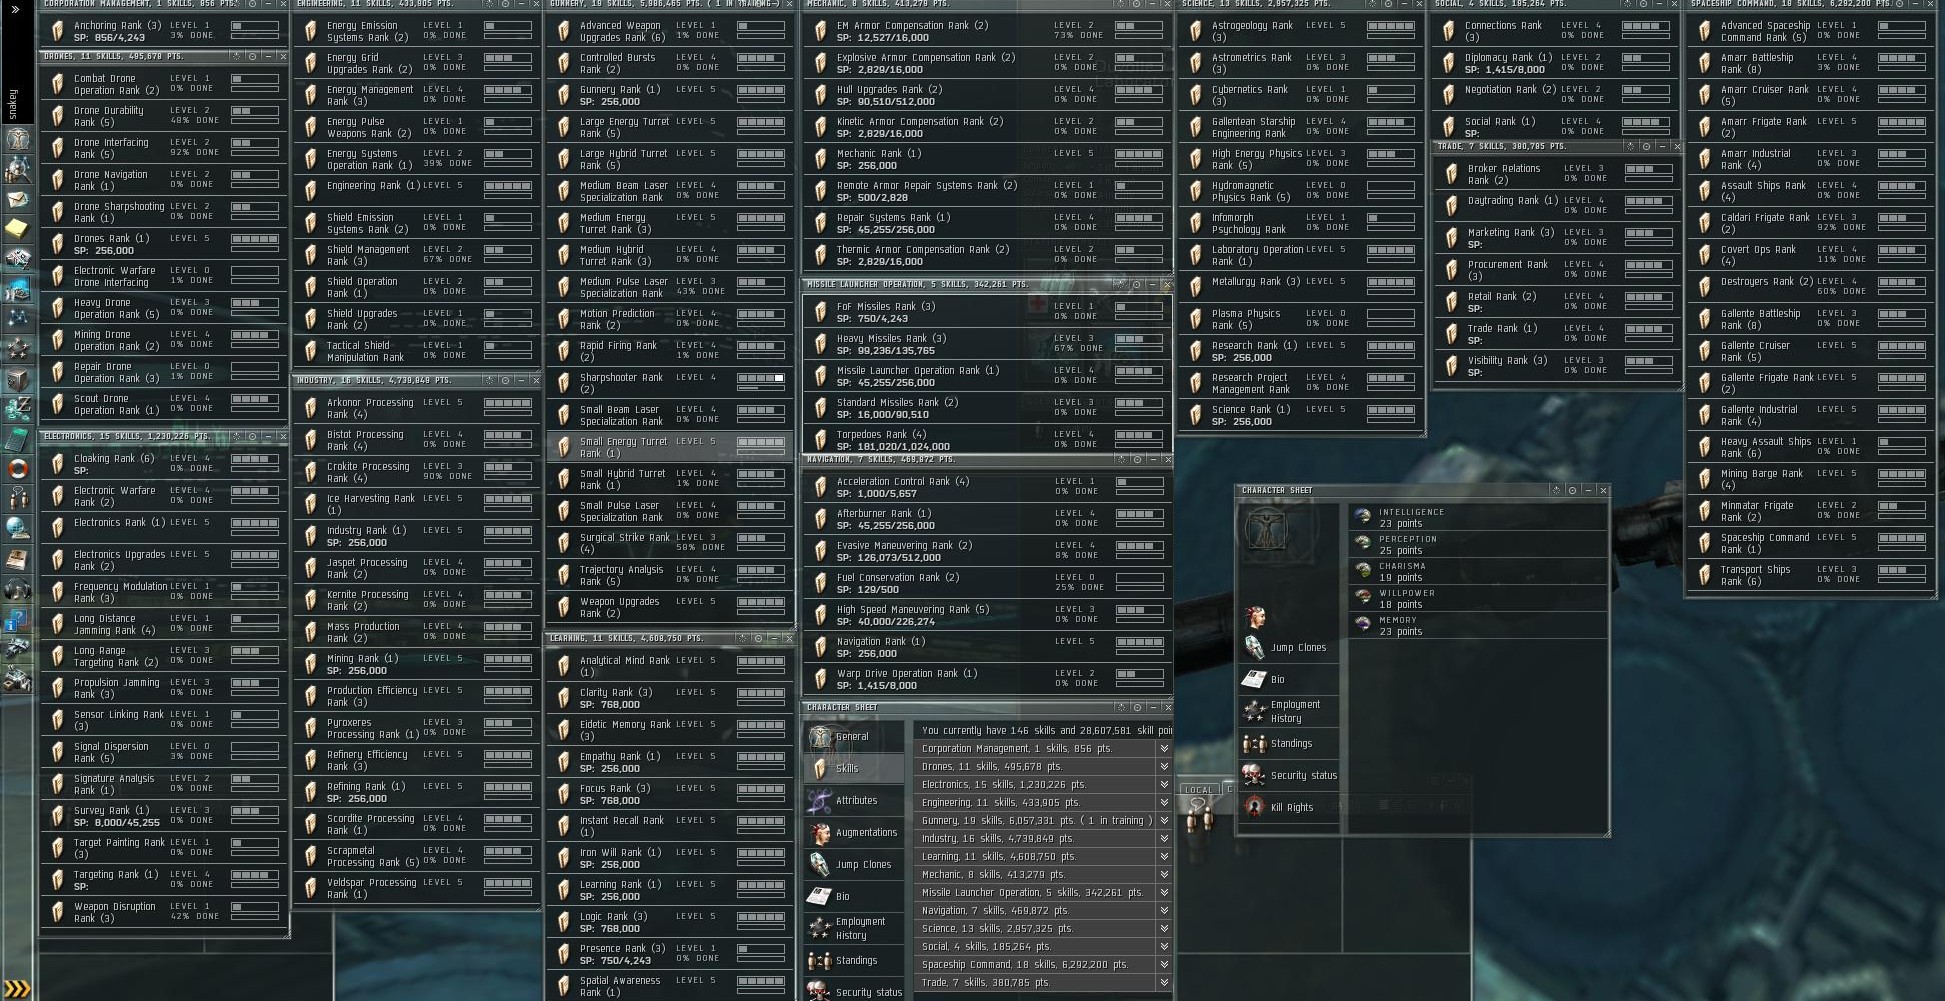
Task: Click the Torpedoes skill book icon
Action: [820, 440]
